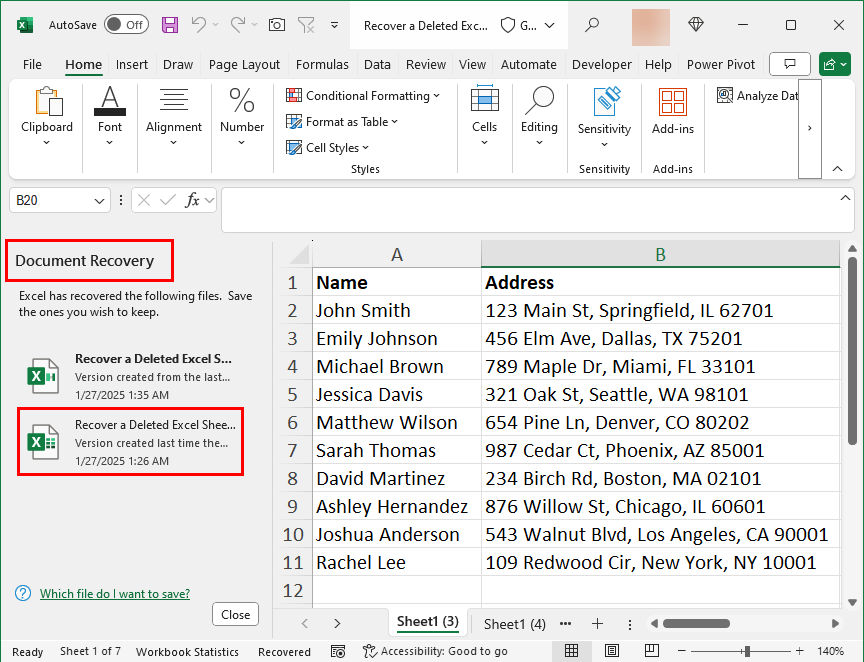This screenshot has width=864, height=662.
Task: Select cell with John Smith
Action: coord(397,310)
